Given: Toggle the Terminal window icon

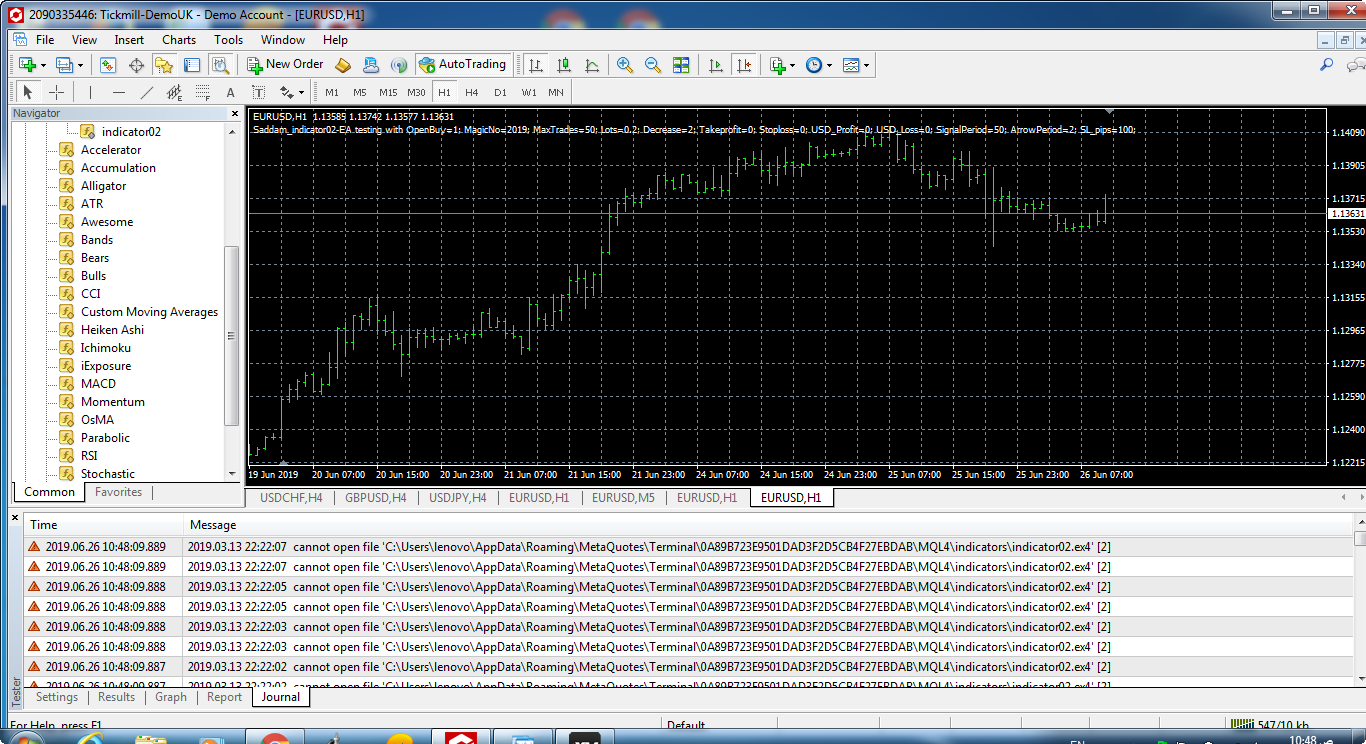Looking at the screenshot, I should pyautogui.click(x=192, y=65).
